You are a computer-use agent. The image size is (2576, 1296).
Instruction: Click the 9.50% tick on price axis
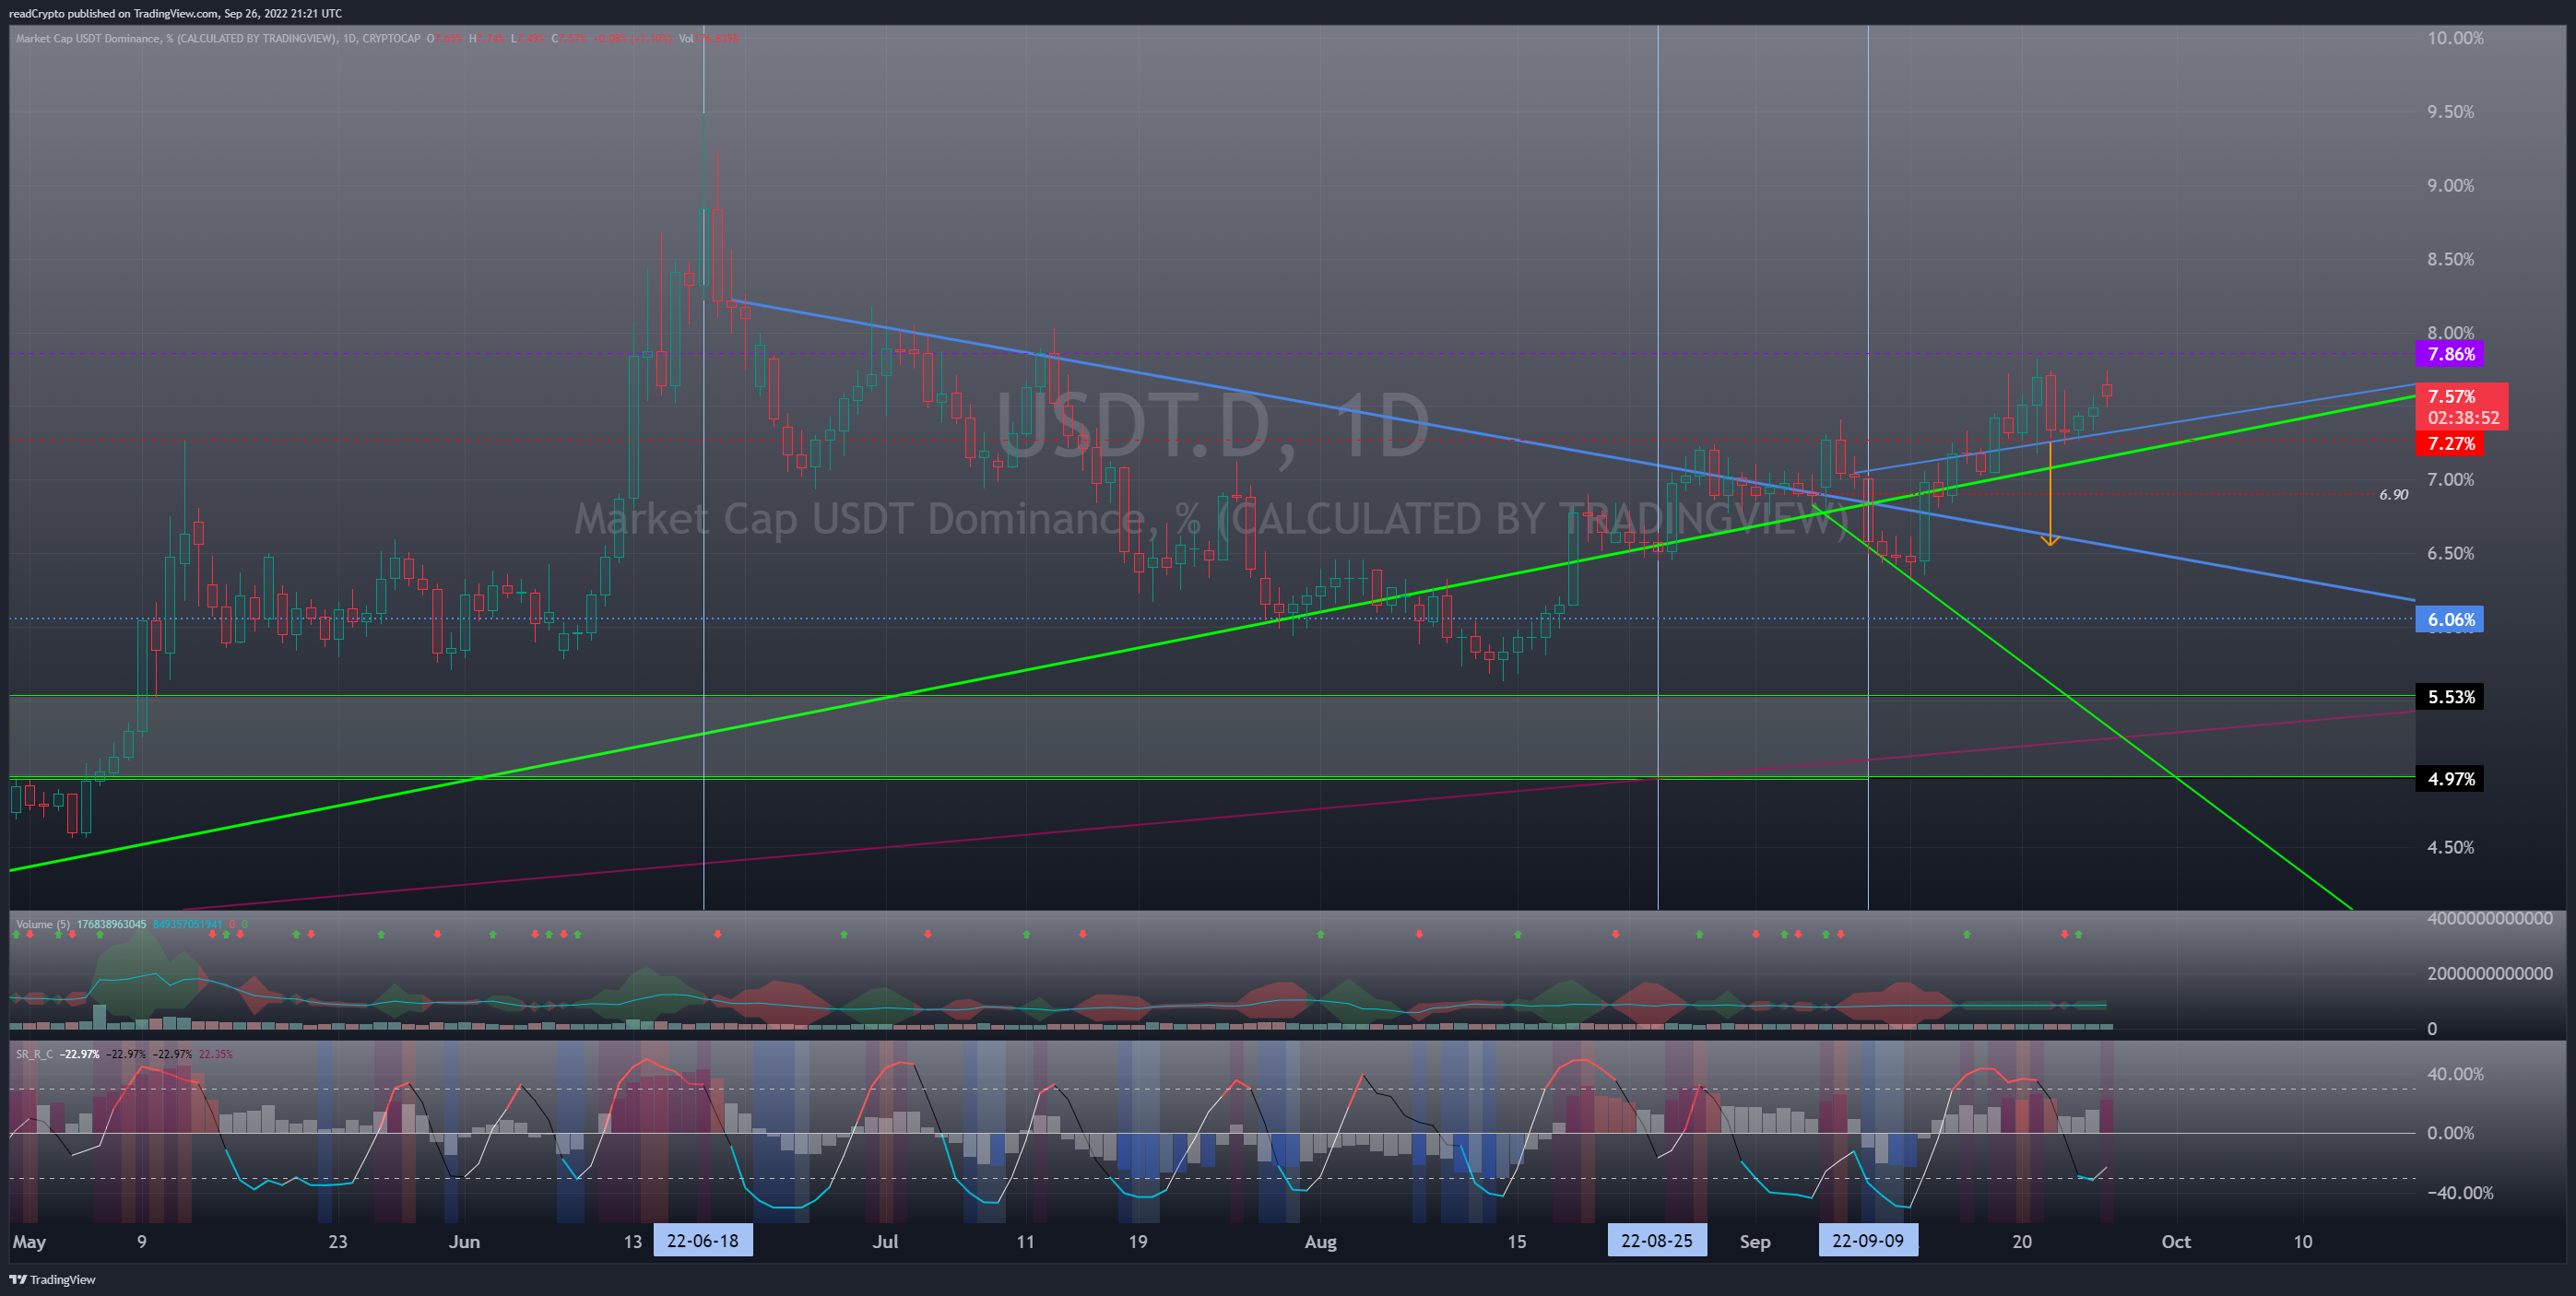(2451, 111)
